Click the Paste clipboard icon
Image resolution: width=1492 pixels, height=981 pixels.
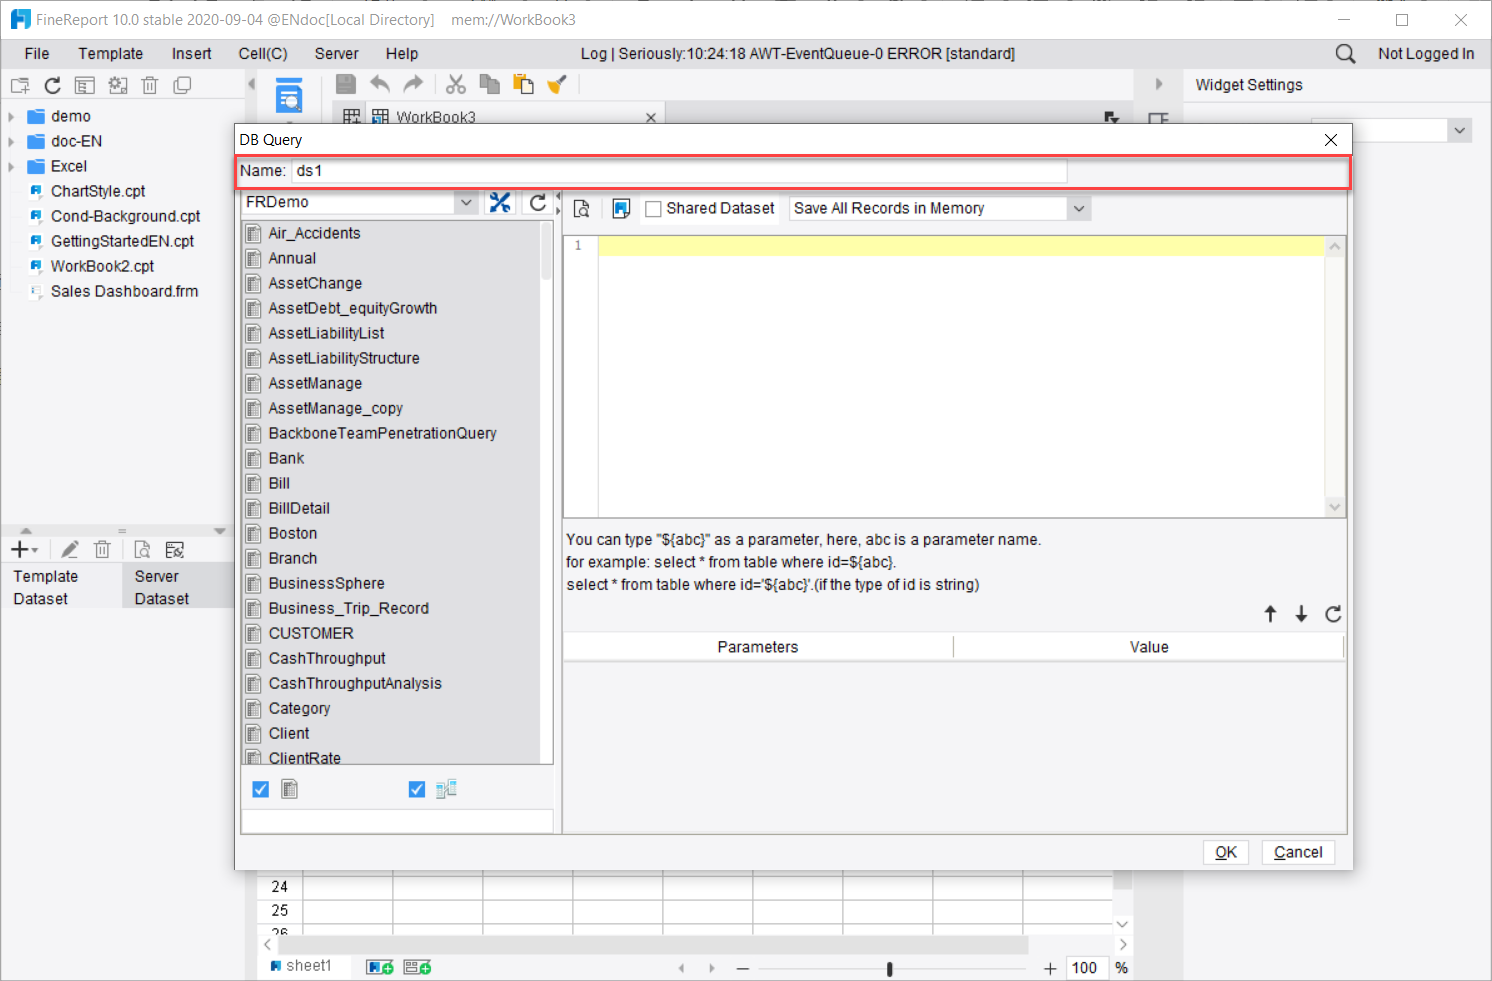pyautogui.click(x=523, y=85)
